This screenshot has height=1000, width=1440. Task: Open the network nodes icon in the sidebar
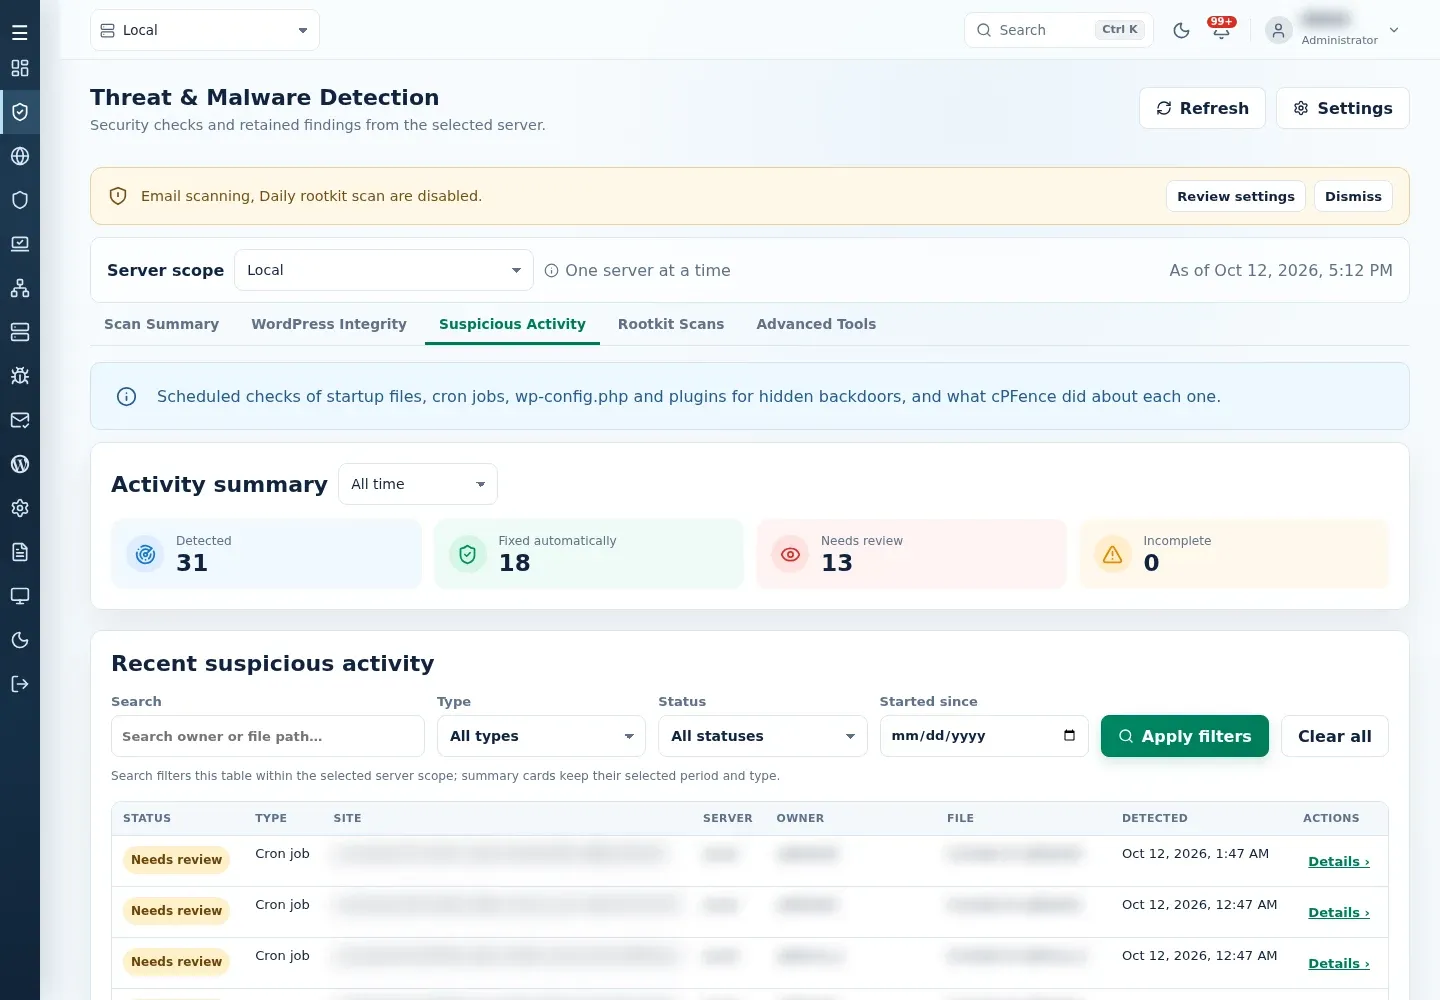click(20, 288)
